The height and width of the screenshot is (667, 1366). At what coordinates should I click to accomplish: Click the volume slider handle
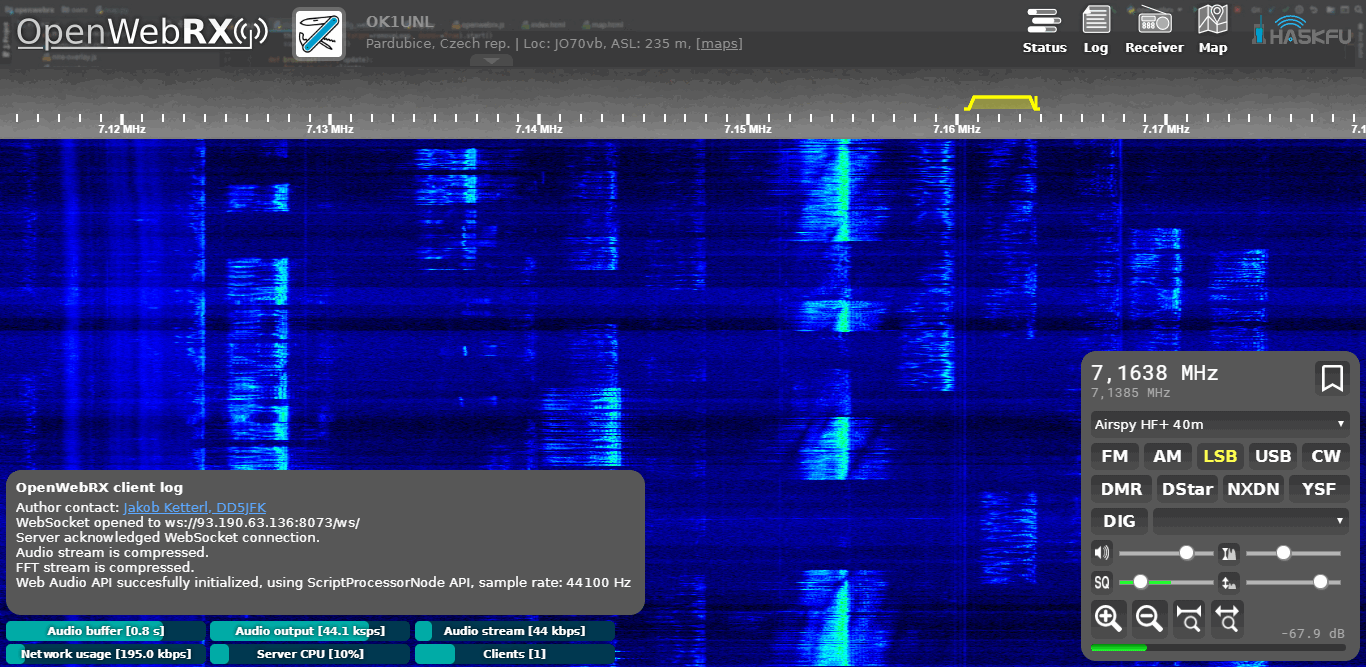1186,553
